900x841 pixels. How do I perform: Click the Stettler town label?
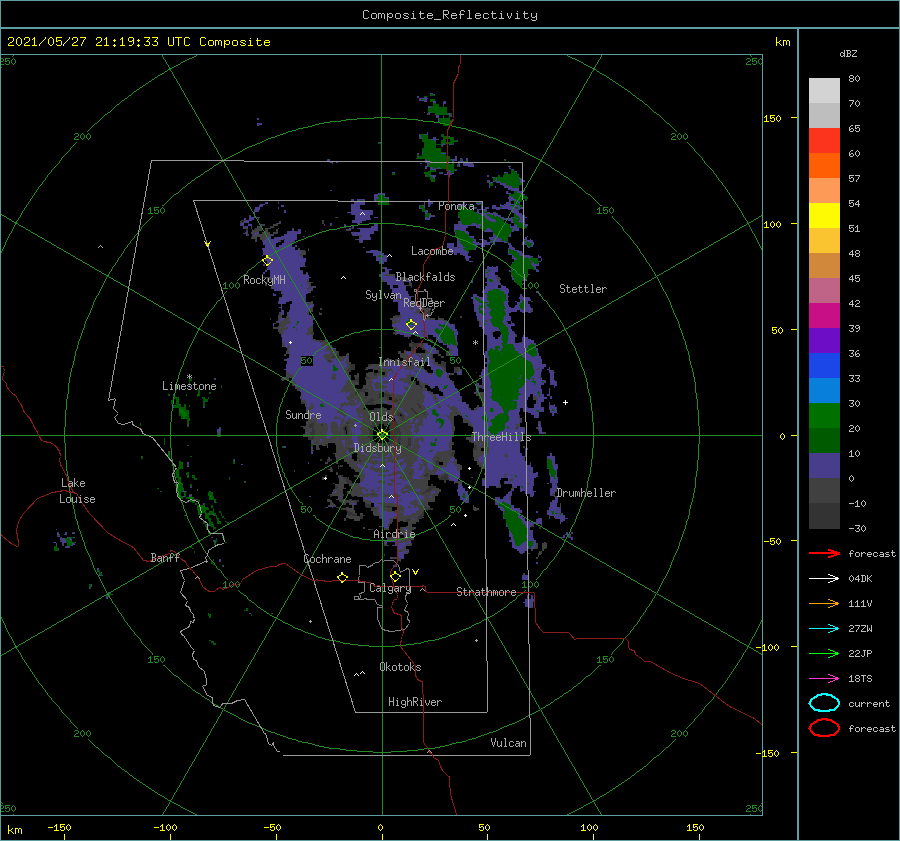(x=583, y=289)
